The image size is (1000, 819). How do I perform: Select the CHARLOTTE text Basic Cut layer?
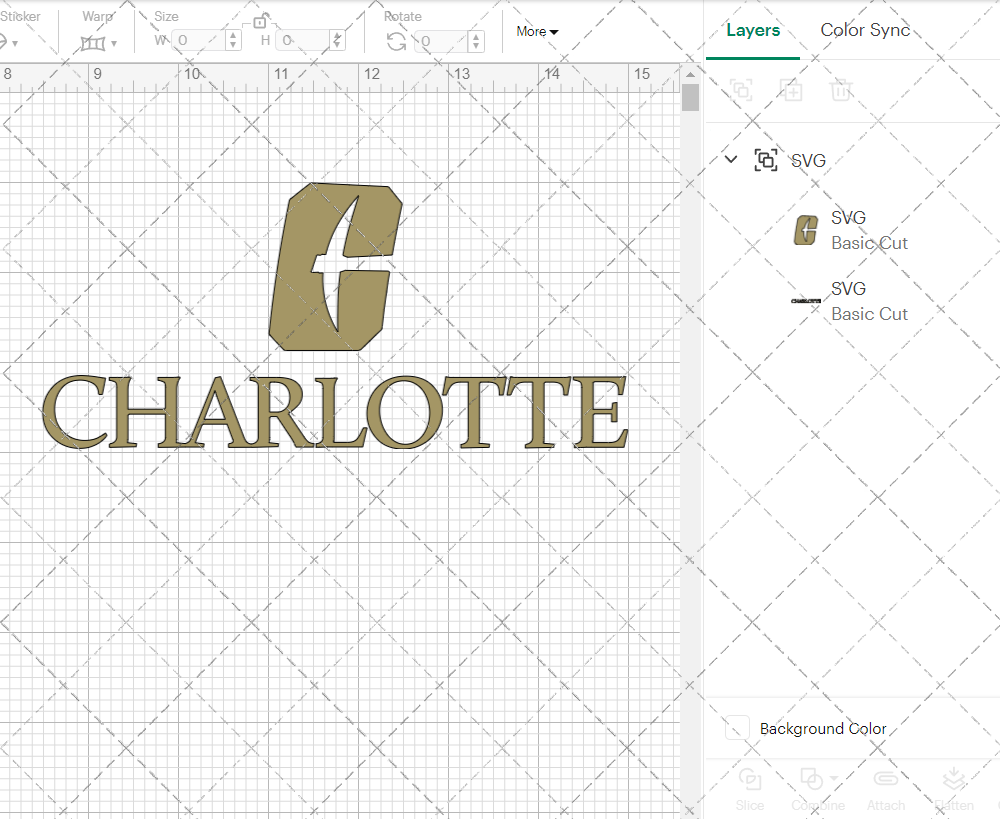tap(870, 301)
